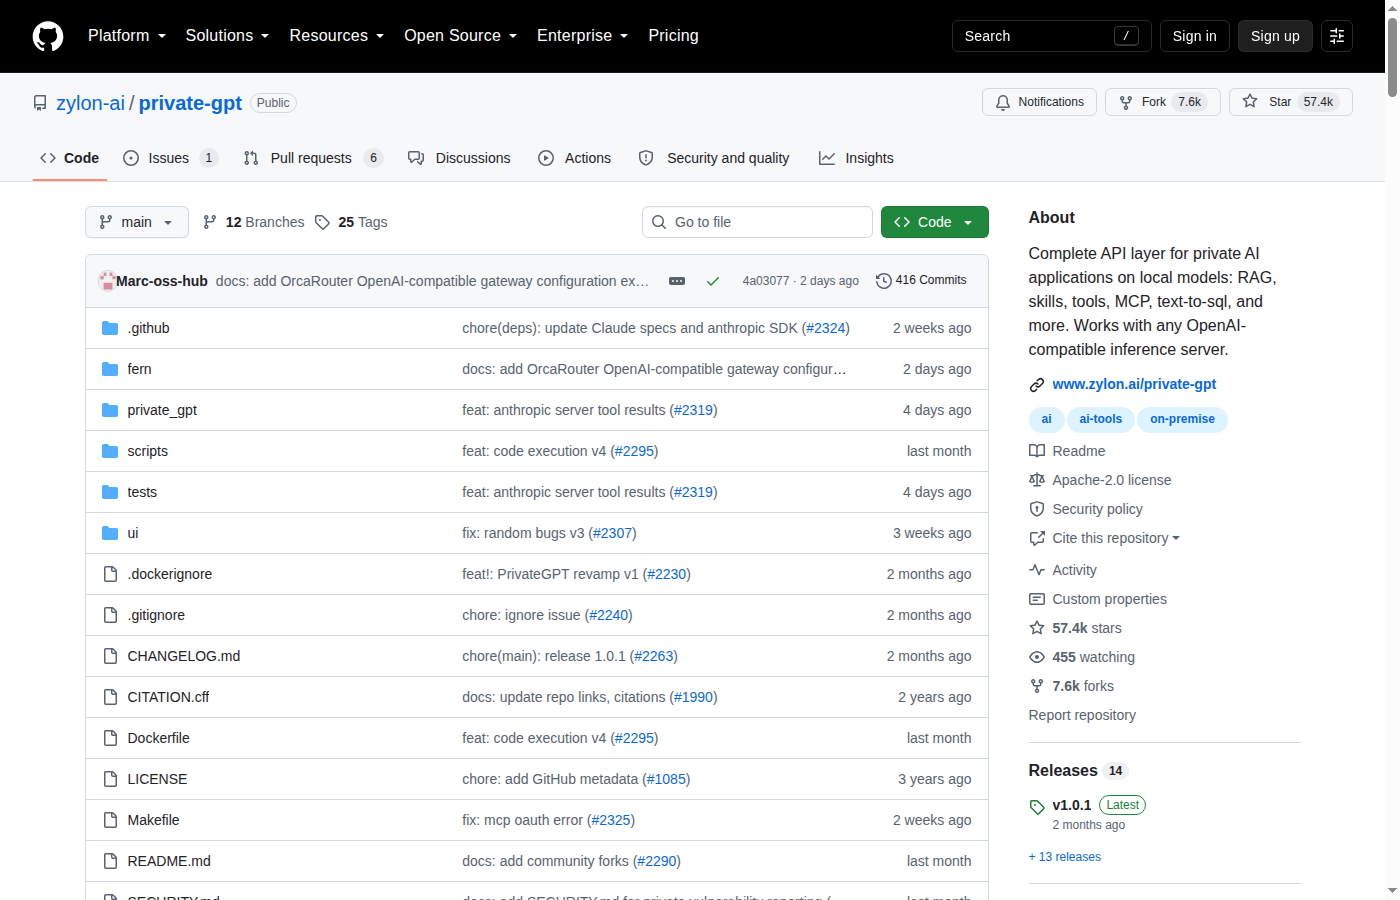
Task: Click the green commit status checkmark
Action: point(713,281)
